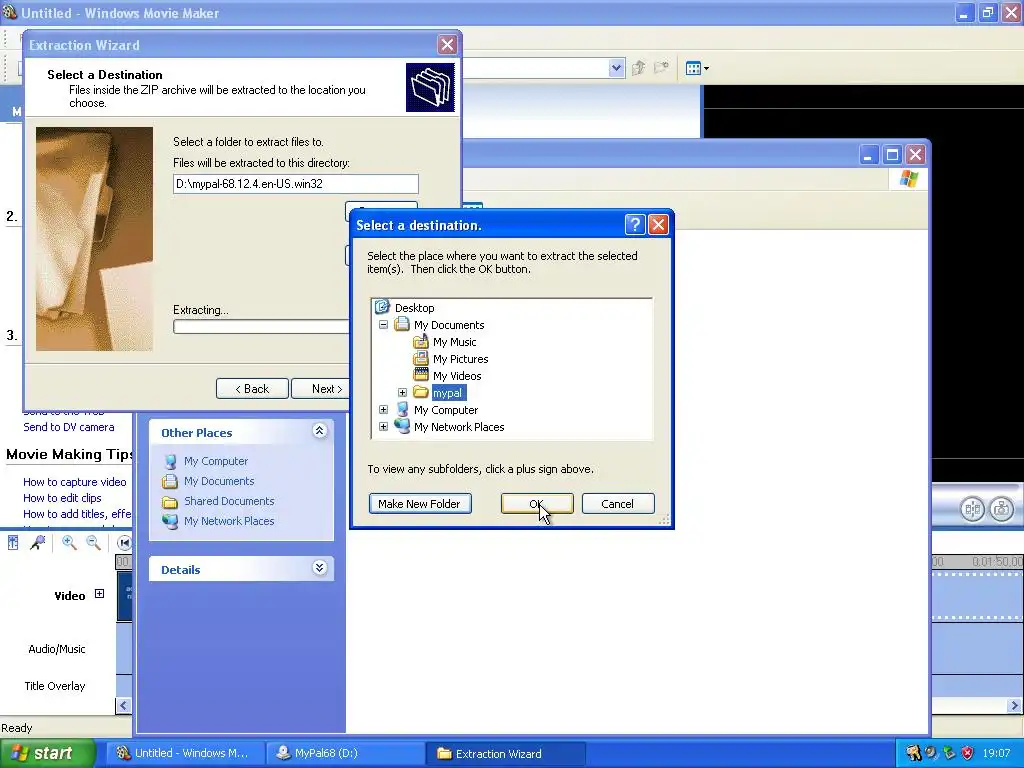Click Up One Level toolbar icon
Image resolution: width=1024 pixels, height=768 pixels.
[638, 68]
